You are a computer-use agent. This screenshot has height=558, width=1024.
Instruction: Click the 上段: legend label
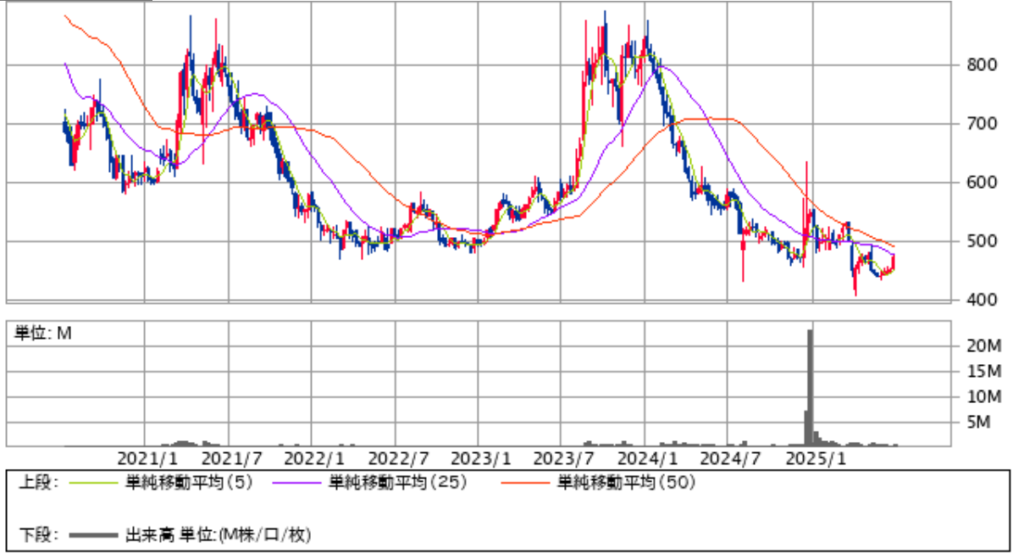click(x=39, y=483)
